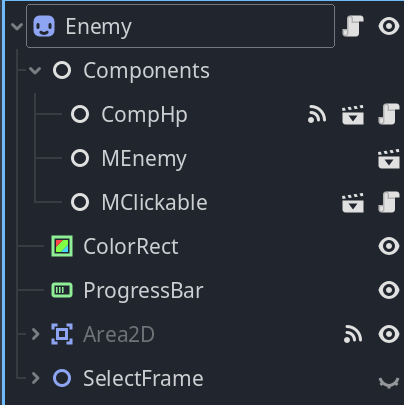404x405 pixels.
Task: Collapse the Enemy root node
Action: click(17, 26)
